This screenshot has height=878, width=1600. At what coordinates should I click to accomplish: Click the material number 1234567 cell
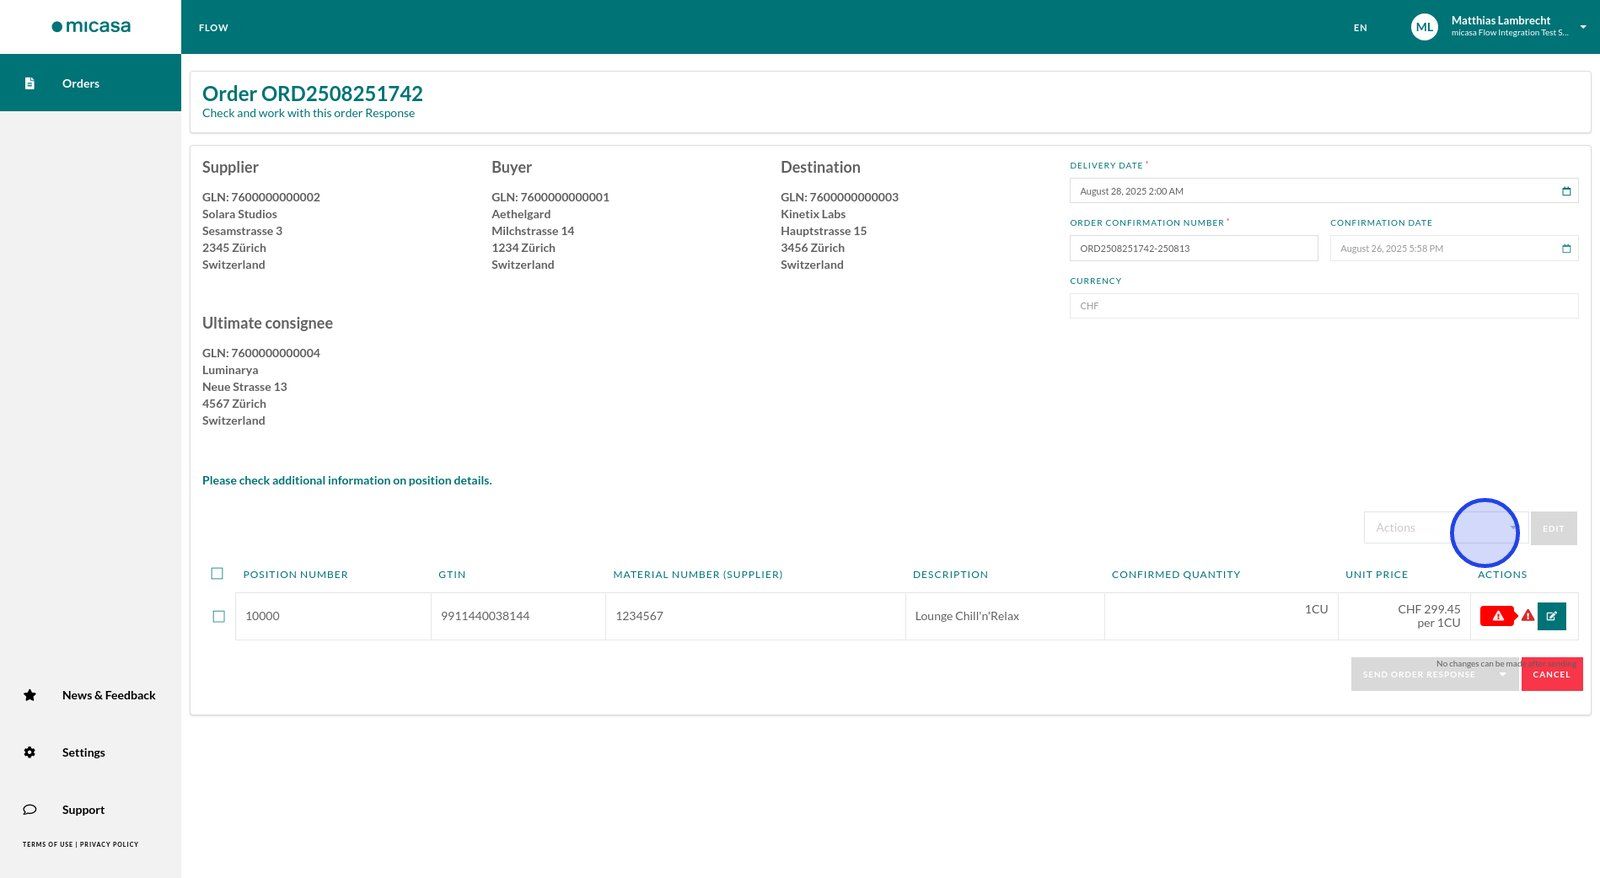[755, 616]
